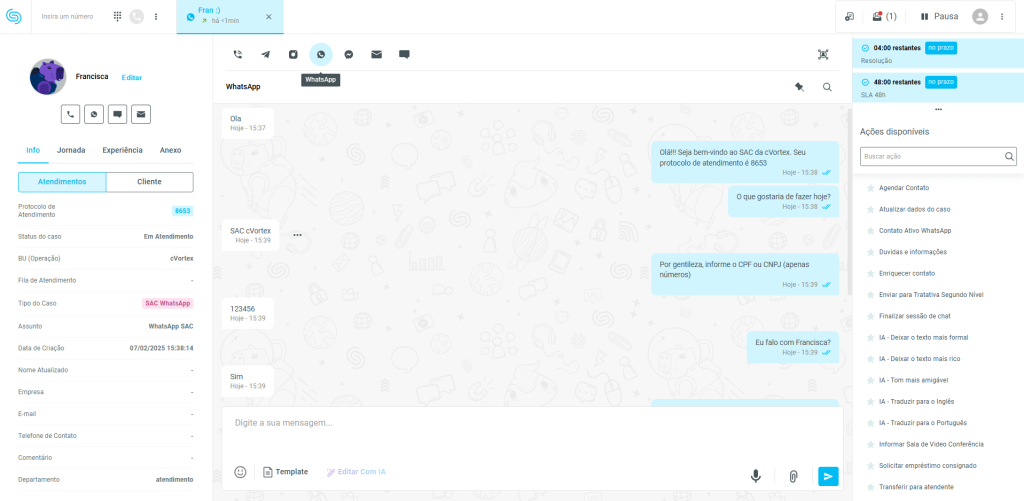Send the message with the arrow button
Image resolution: width=1024 pixels, height=501 pixels.
828,476
